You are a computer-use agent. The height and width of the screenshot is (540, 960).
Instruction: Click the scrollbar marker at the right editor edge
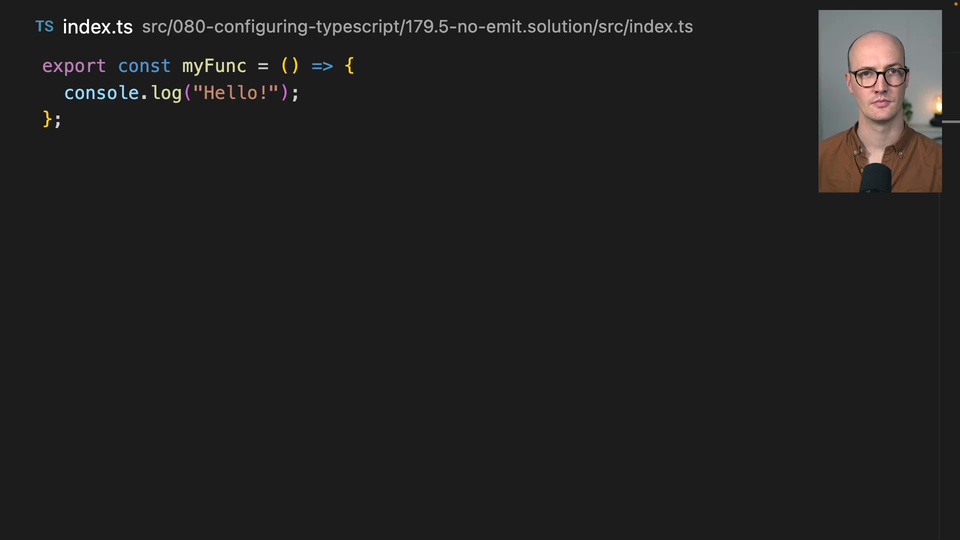pyautogui.click(x=950, y=122)
